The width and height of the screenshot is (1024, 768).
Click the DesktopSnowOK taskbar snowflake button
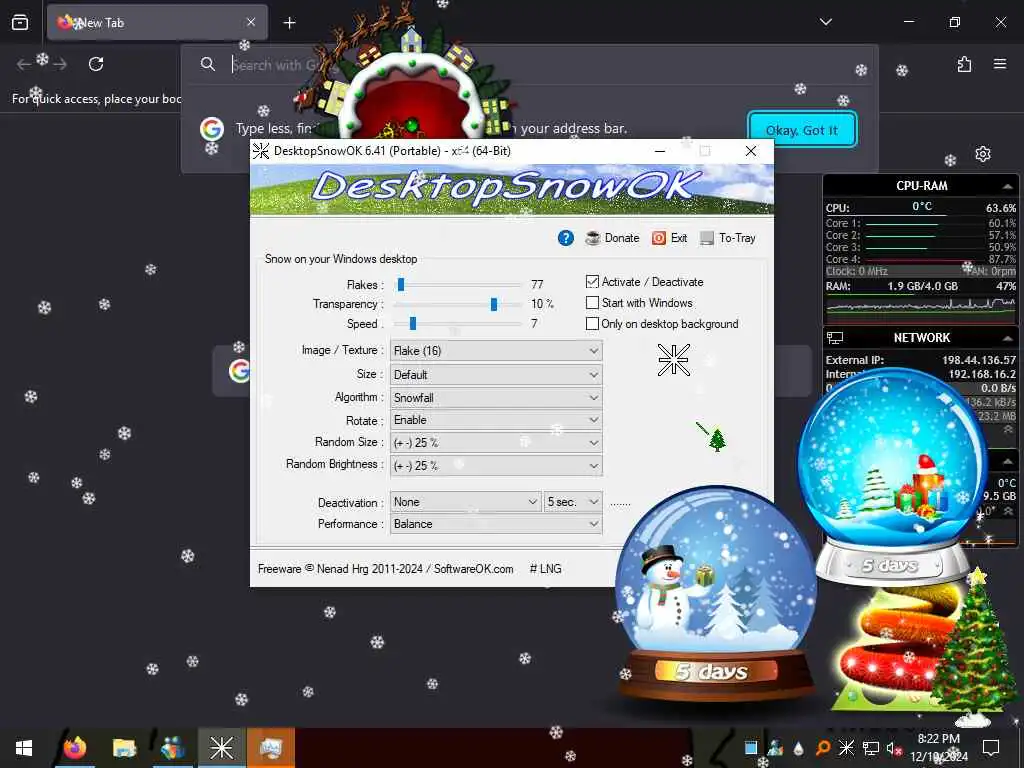click(221, 748)
